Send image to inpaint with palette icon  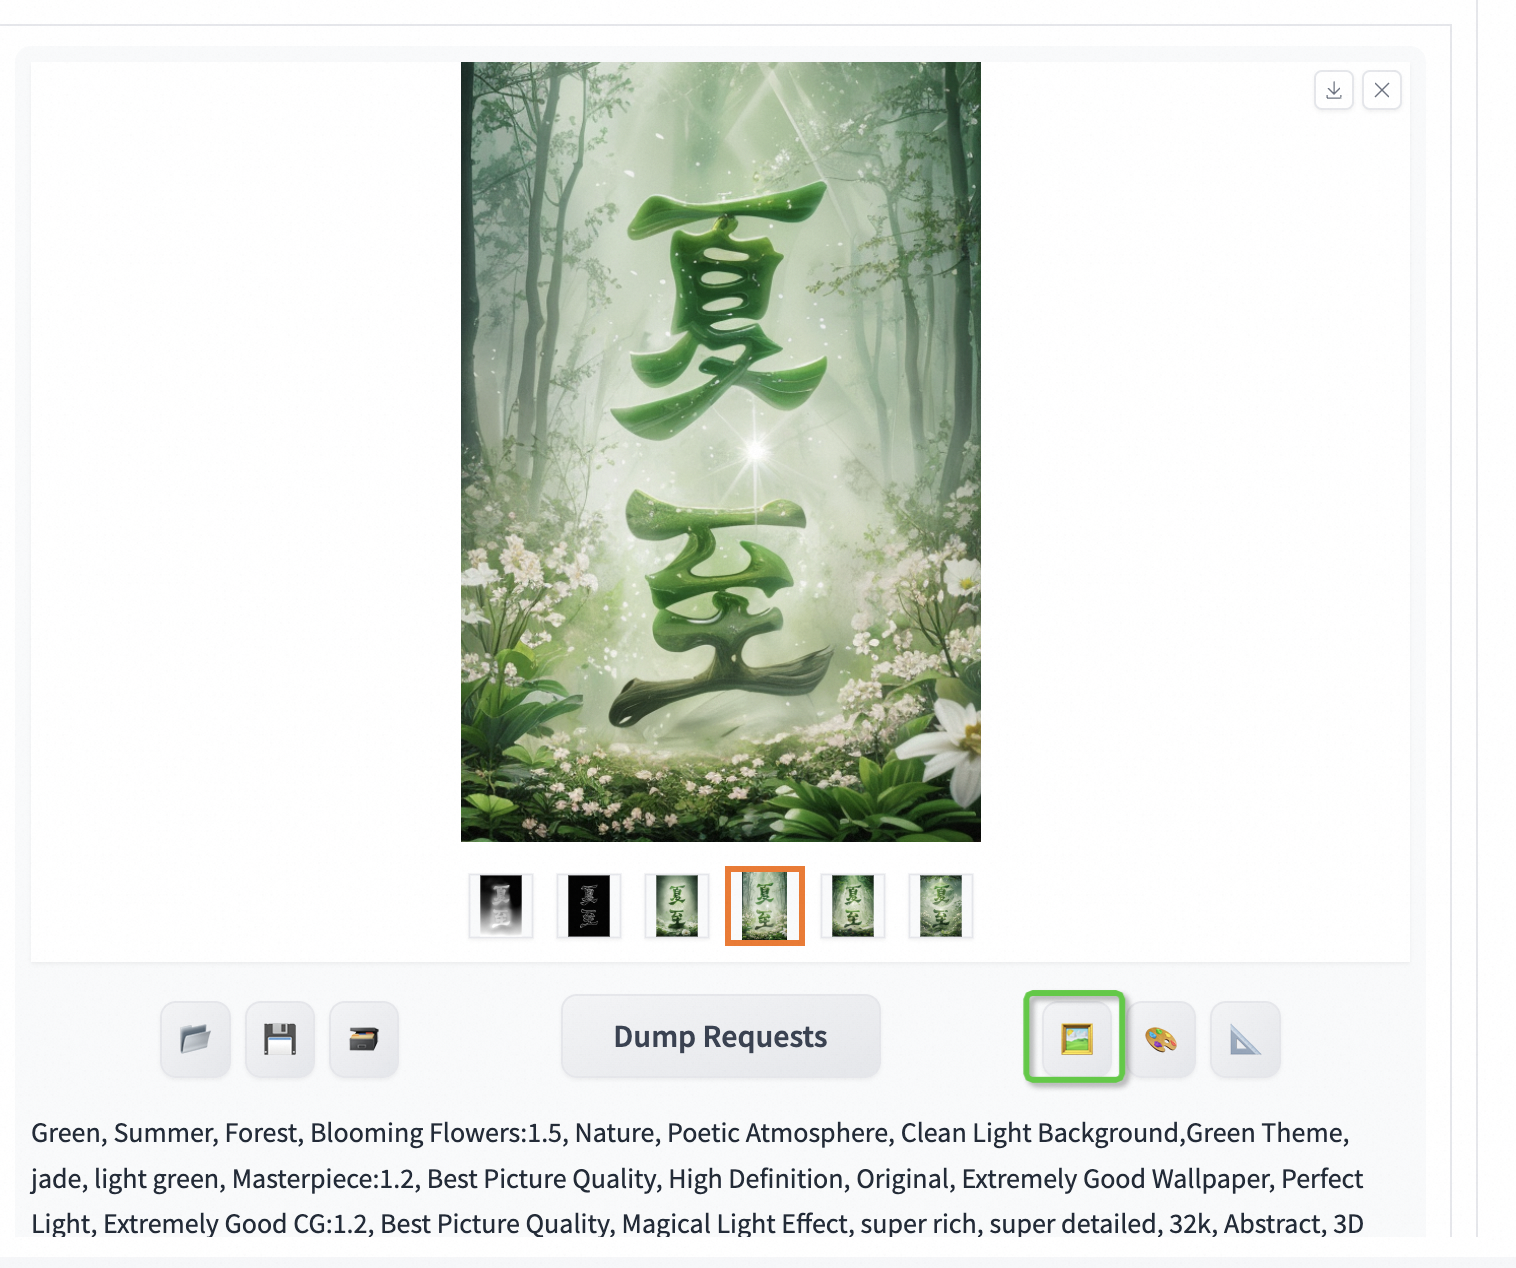1161,1039
